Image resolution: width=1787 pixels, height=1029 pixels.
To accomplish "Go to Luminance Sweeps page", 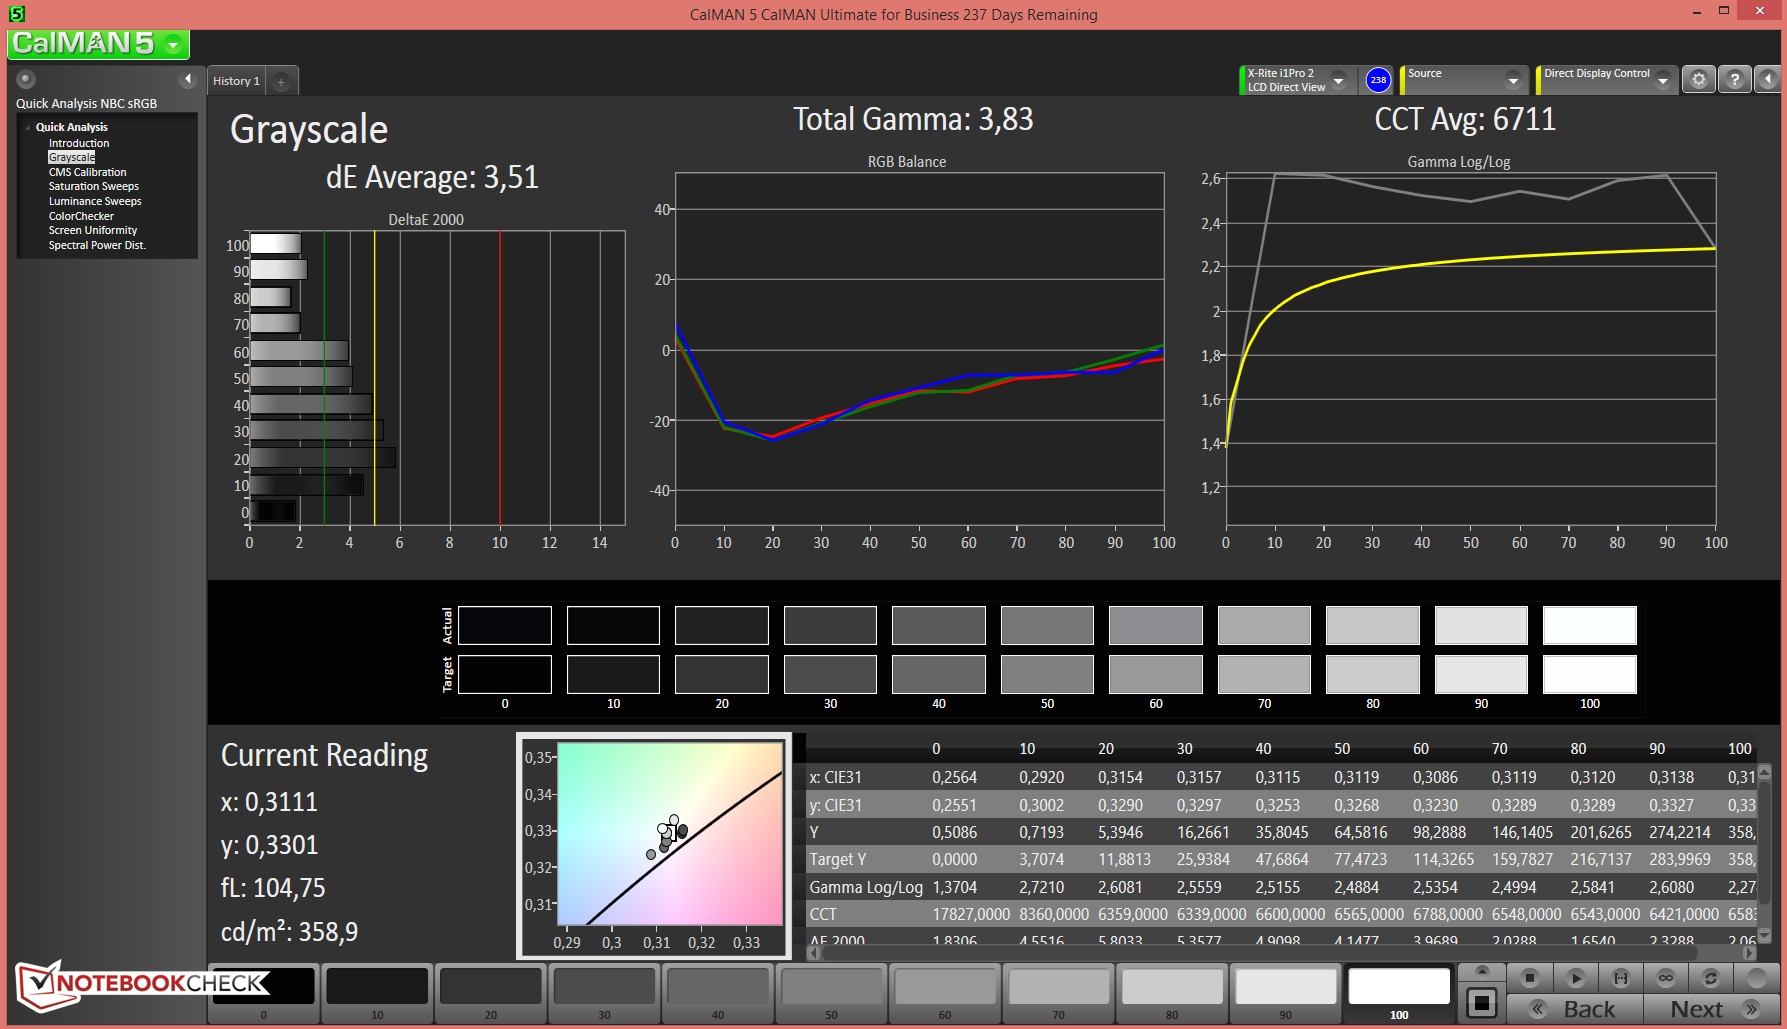I will 95,201.
